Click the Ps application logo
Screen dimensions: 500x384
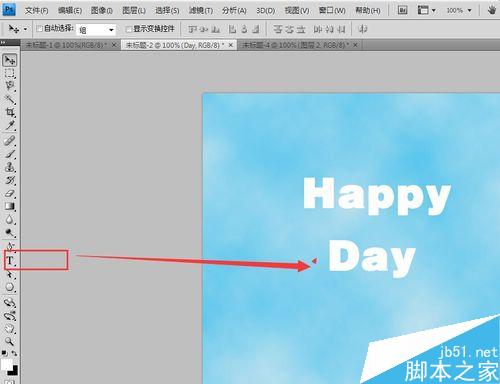9,10
